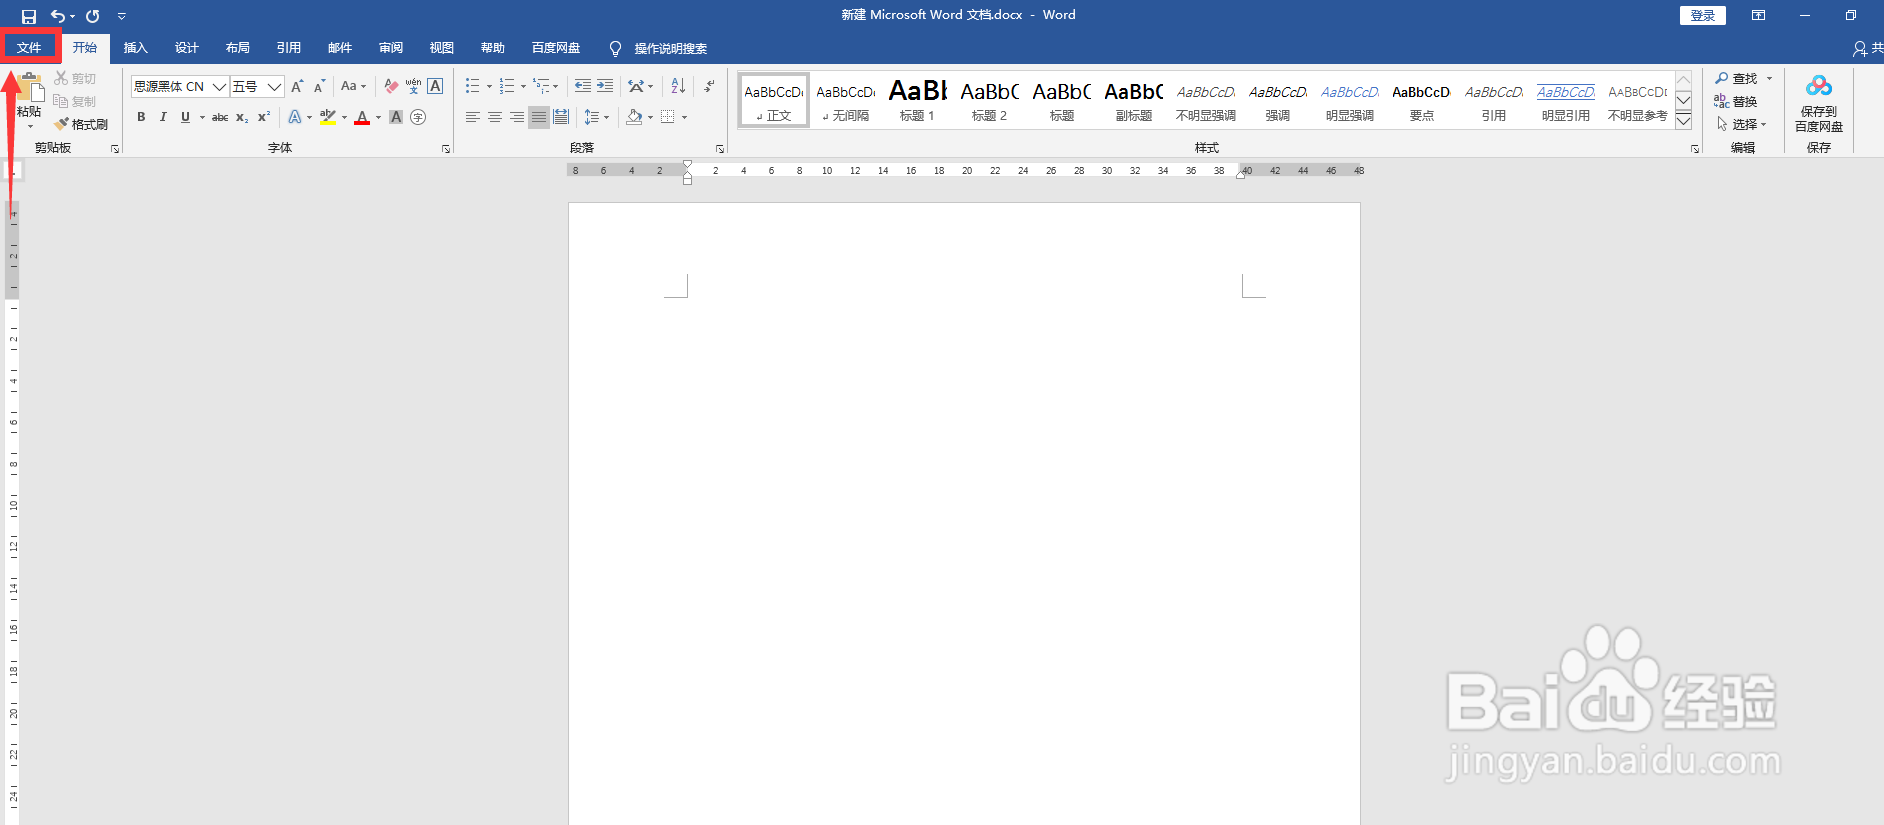Click the Ribbon Display Options icon in title bar
This screenshot has height=825, width=1884.
pyautogui.click(x=1758, y=15)
